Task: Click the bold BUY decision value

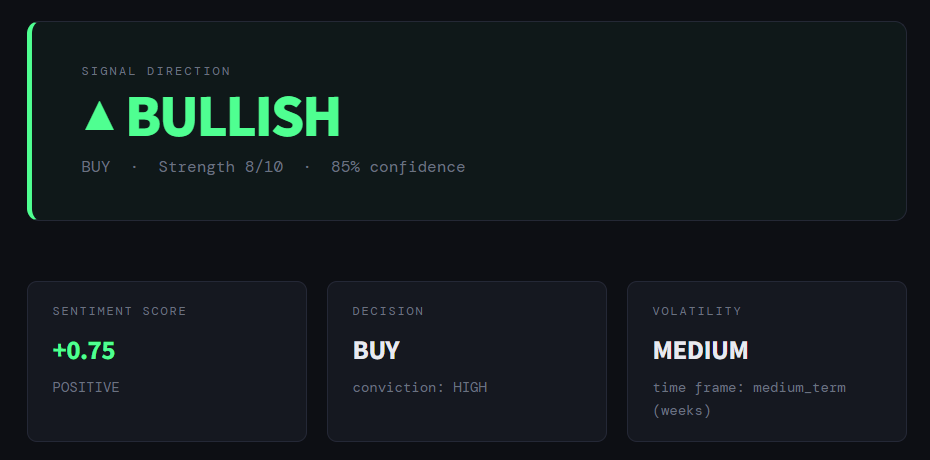Action: (x=376, y=350)
